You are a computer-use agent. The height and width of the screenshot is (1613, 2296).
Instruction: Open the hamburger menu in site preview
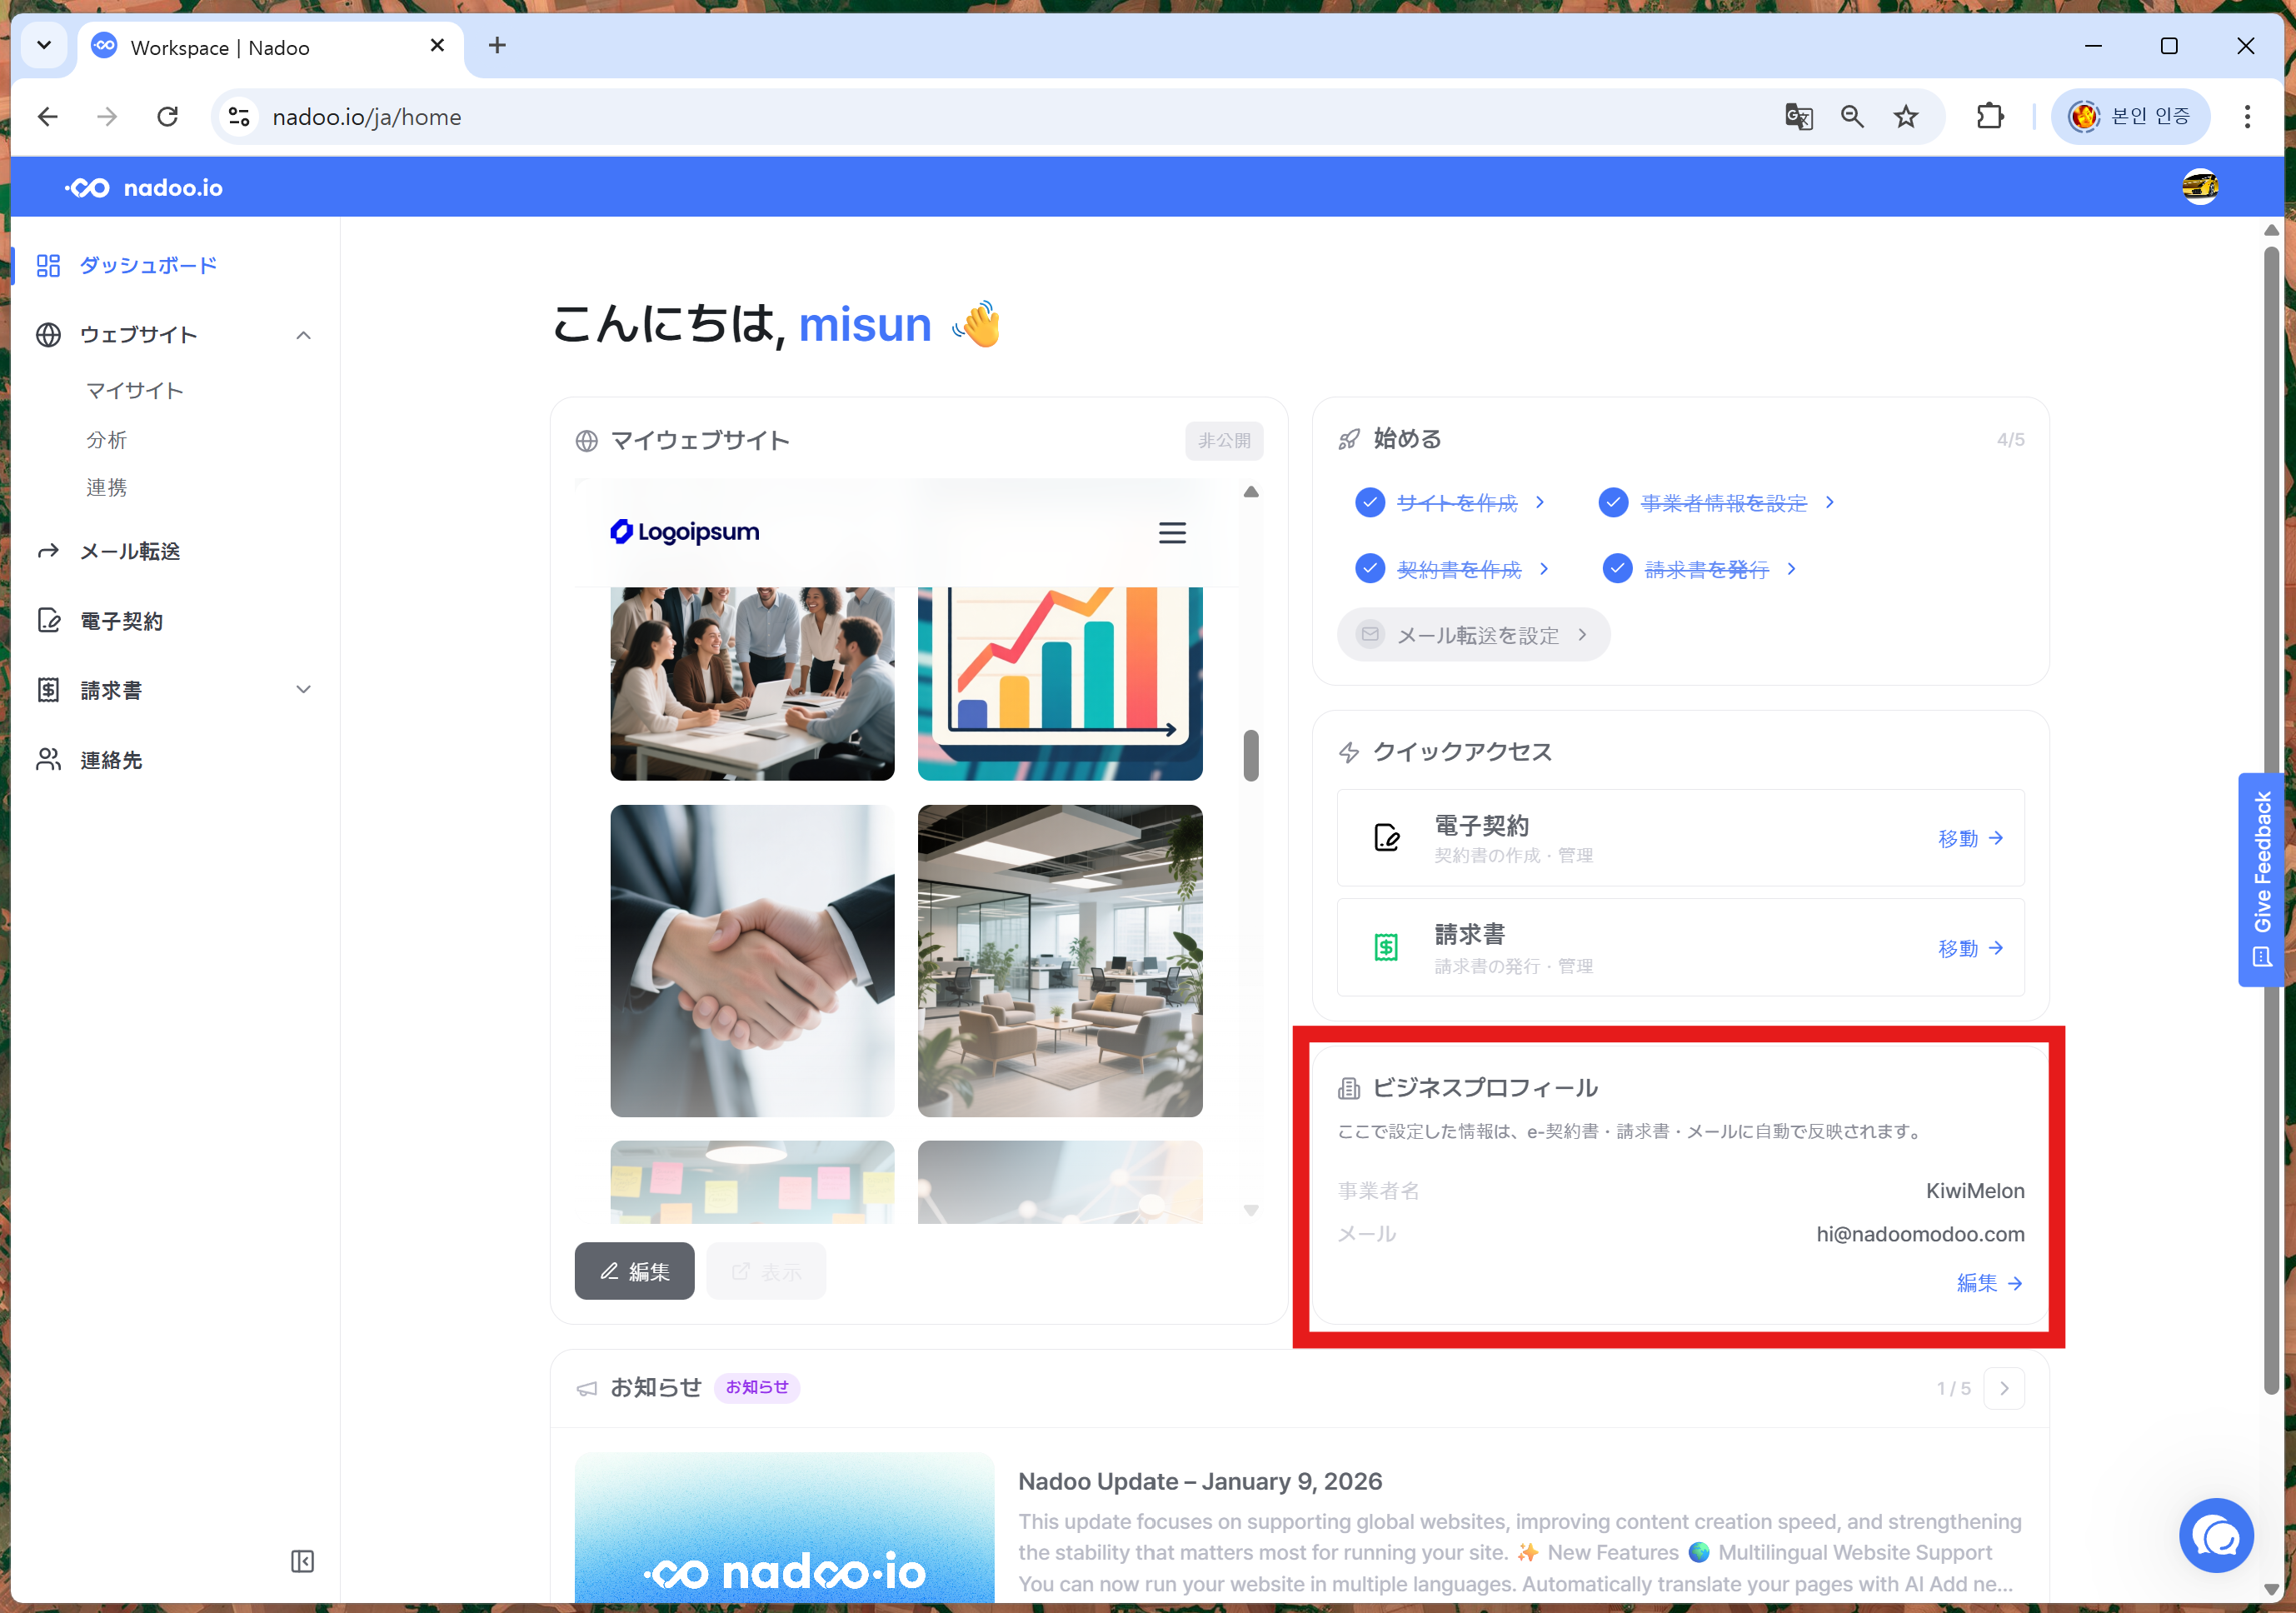coord(1172,533)
